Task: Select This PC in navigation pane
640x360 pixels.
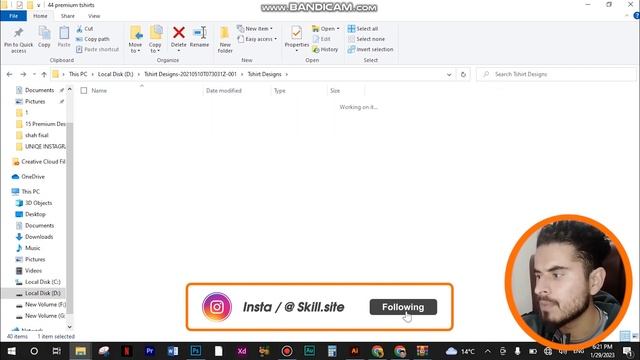Action: pos(26,191)
